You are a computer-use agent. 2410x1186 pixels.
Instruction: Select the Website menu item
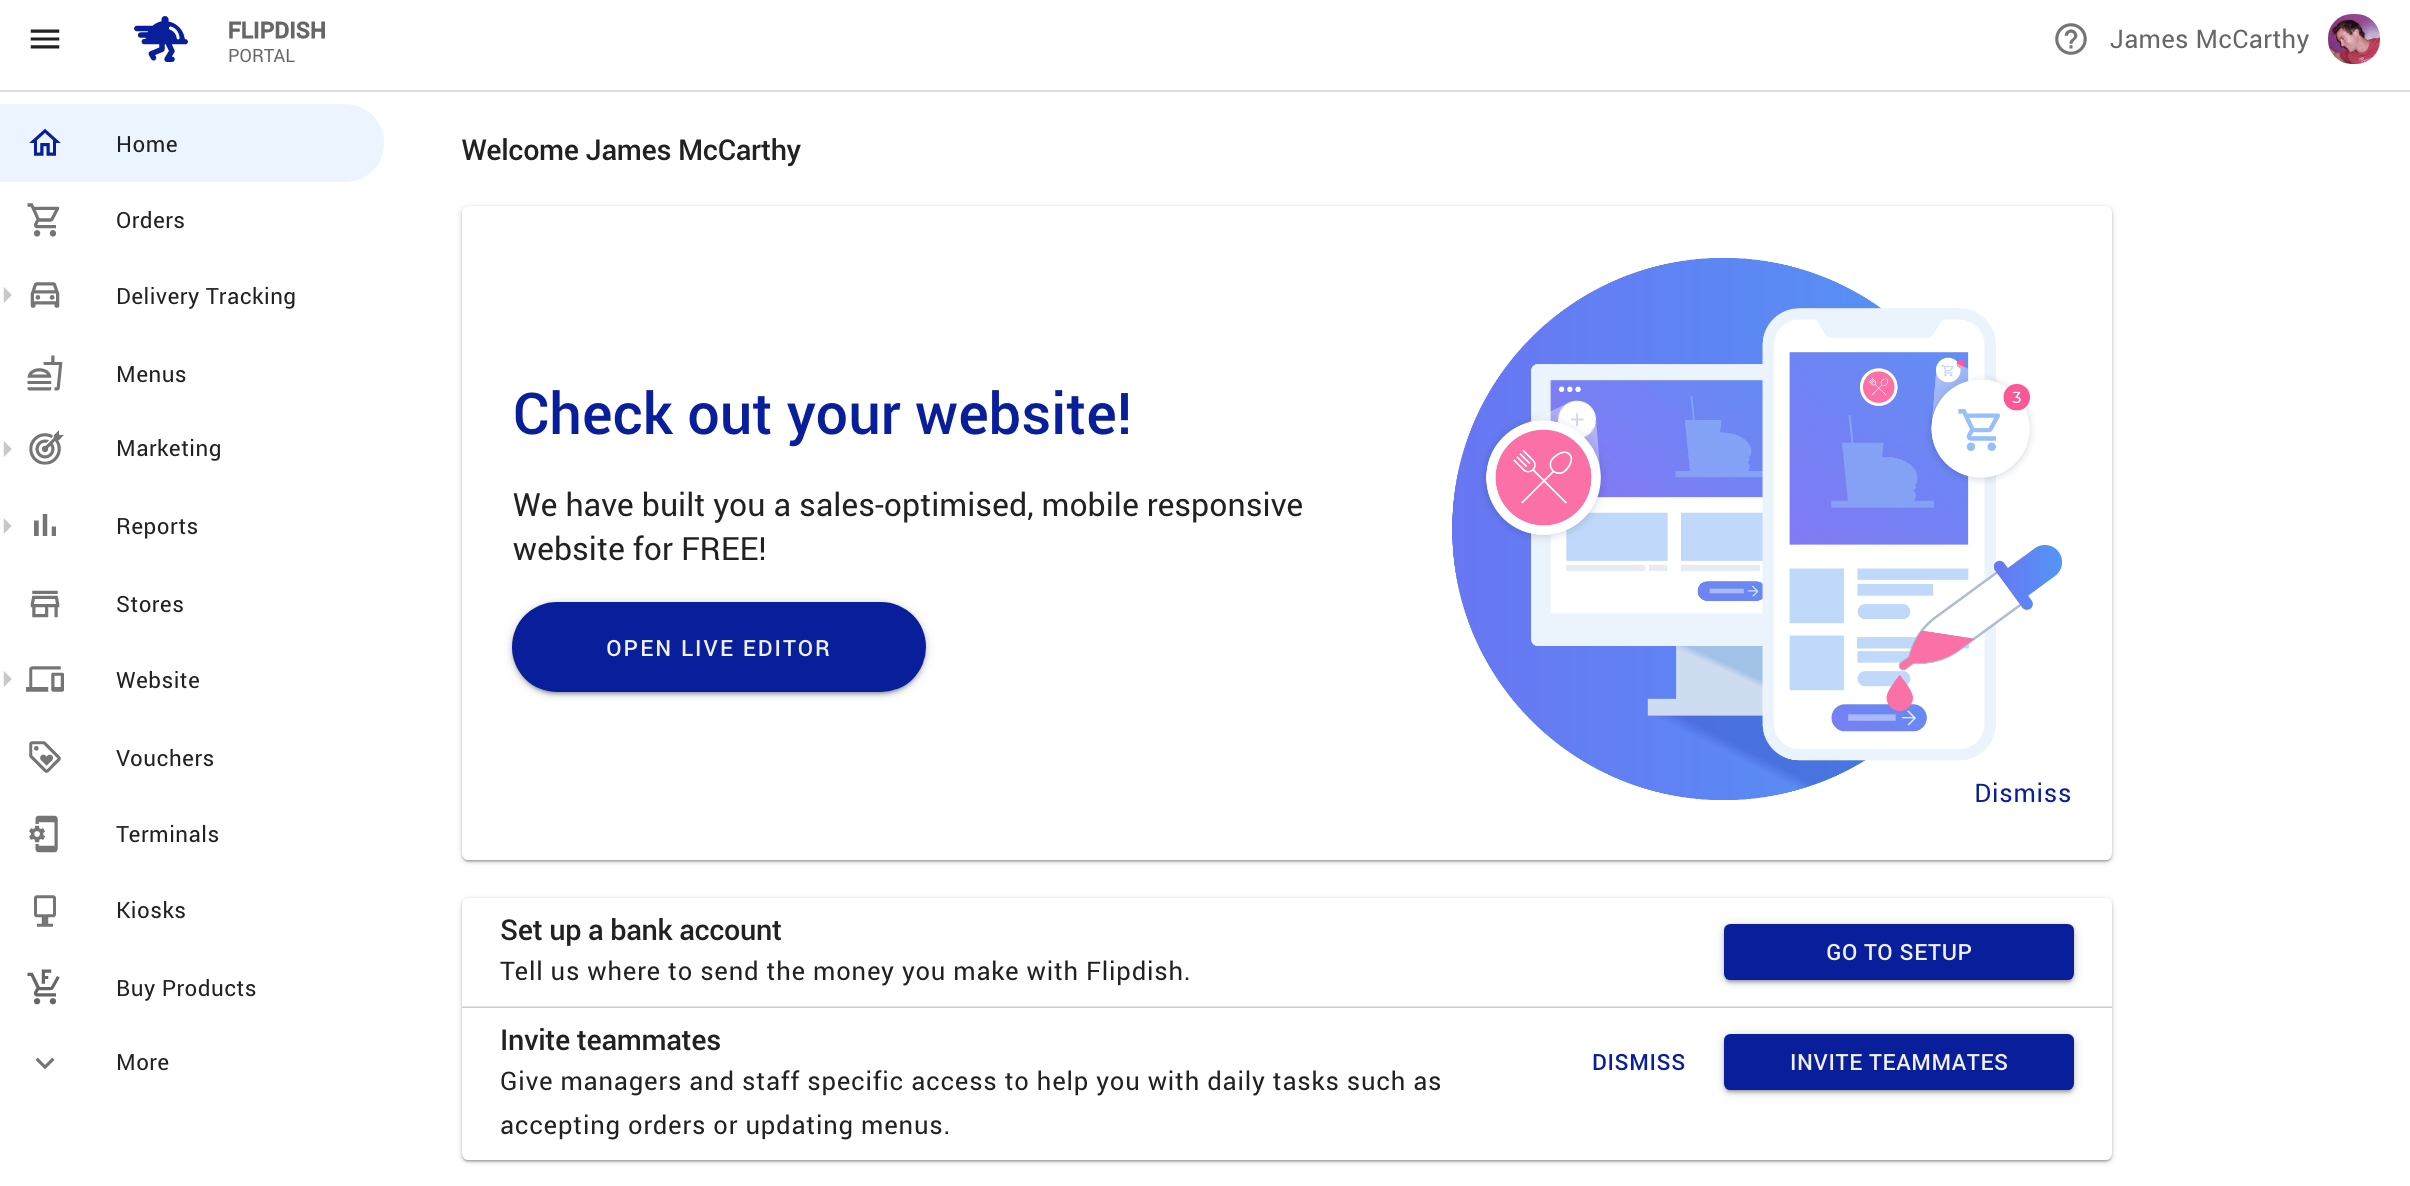[158, 679]
